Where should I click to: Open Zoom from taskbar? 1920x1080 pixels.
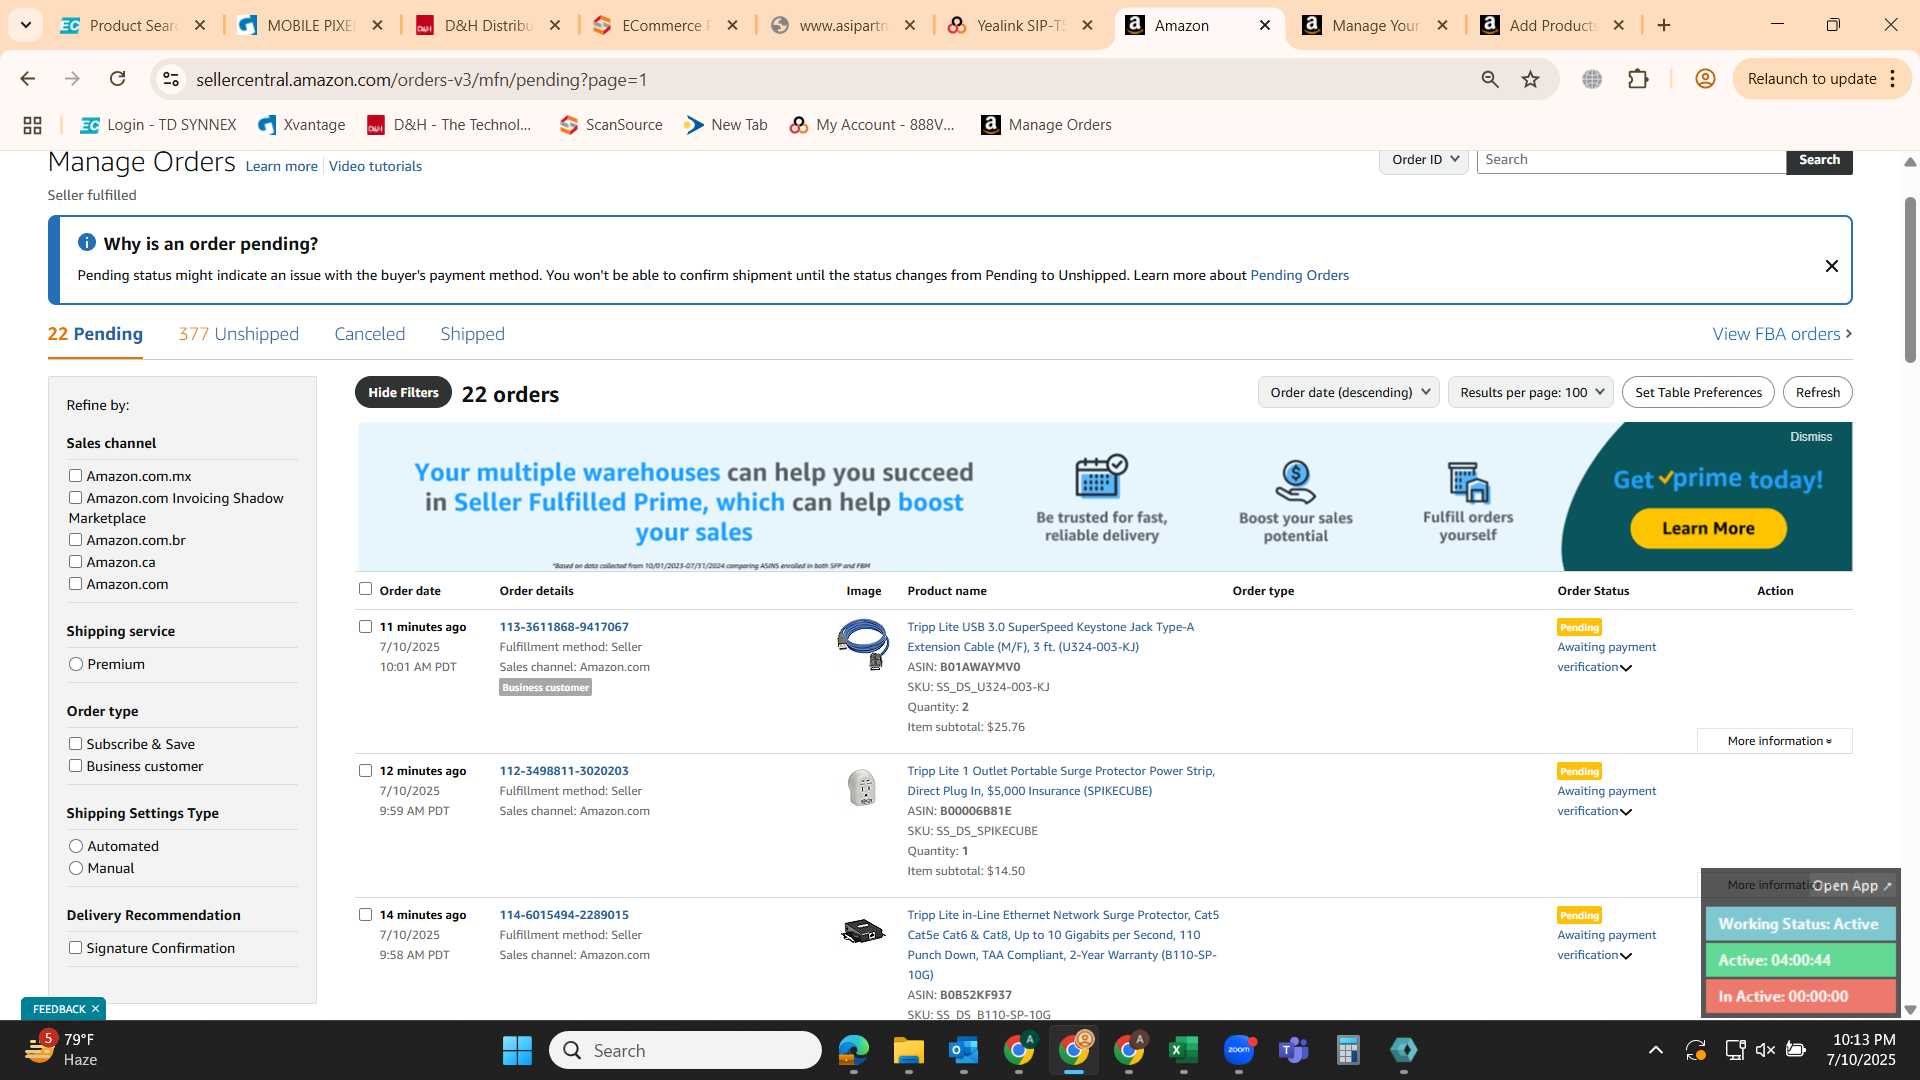[x=1239, y=1050]
